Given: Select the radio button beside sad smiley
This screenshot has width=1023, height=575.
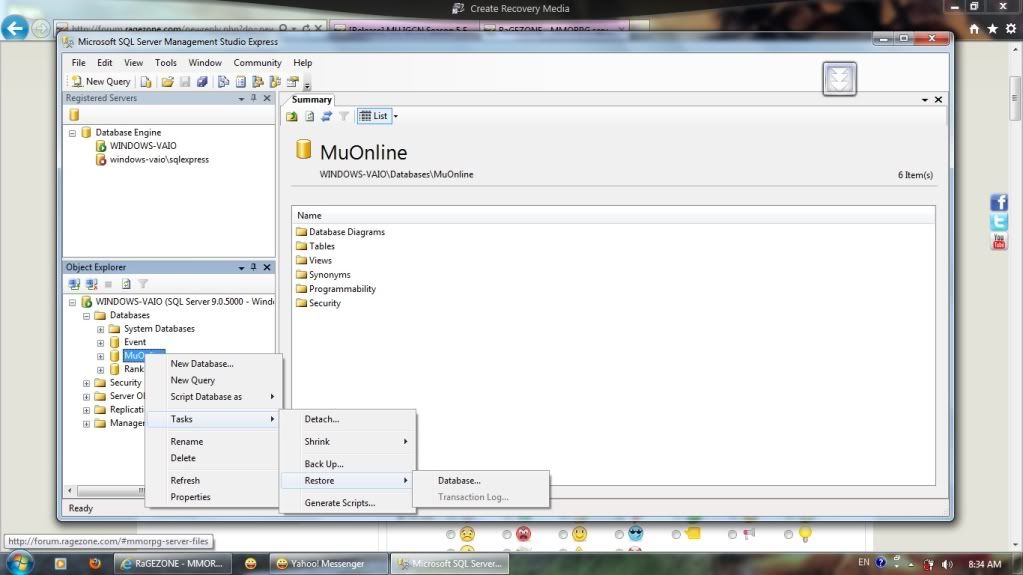Looking at the screenshot, I should [x=451, y=535].
